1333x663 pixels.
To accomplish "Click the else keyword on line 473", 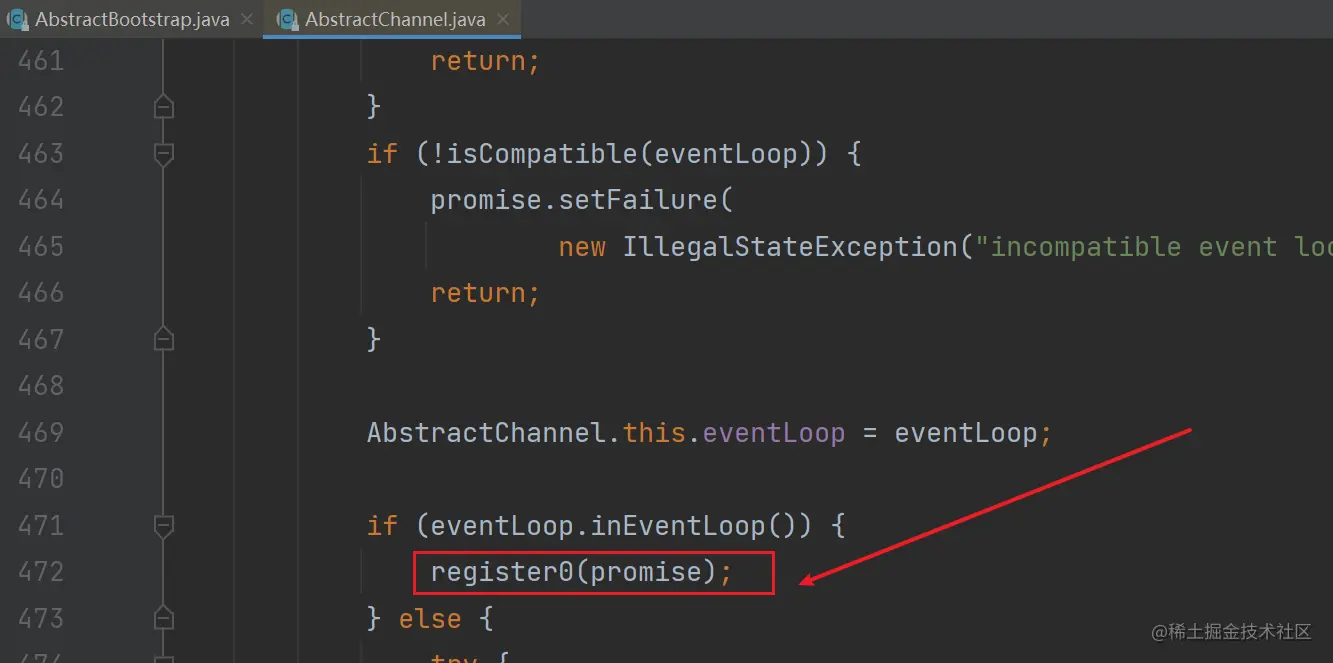I will click(430, 619).
